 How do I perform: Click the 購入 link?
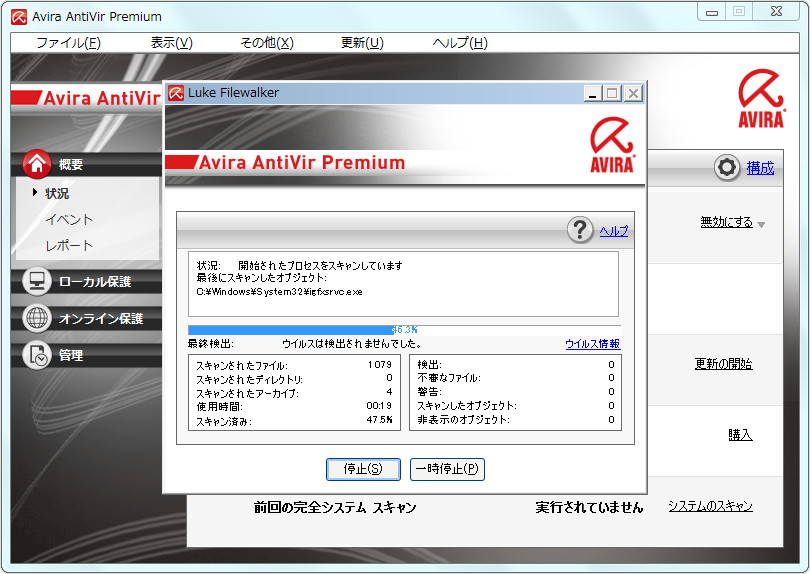coord(740,435)
